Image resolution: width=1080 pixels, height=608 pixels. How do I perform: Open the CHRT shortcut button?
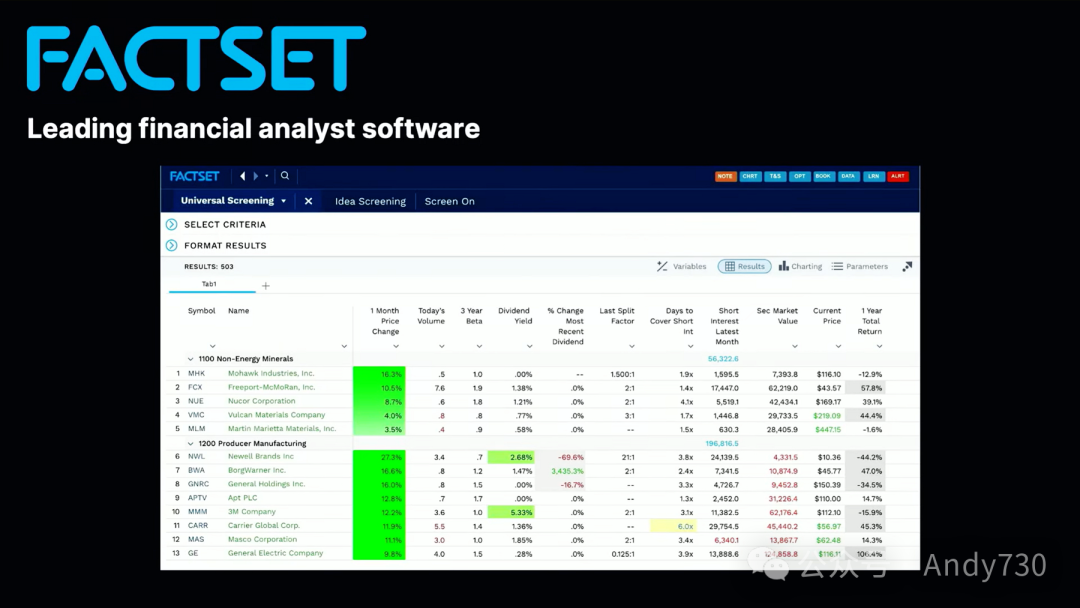(x=750, y=176)
